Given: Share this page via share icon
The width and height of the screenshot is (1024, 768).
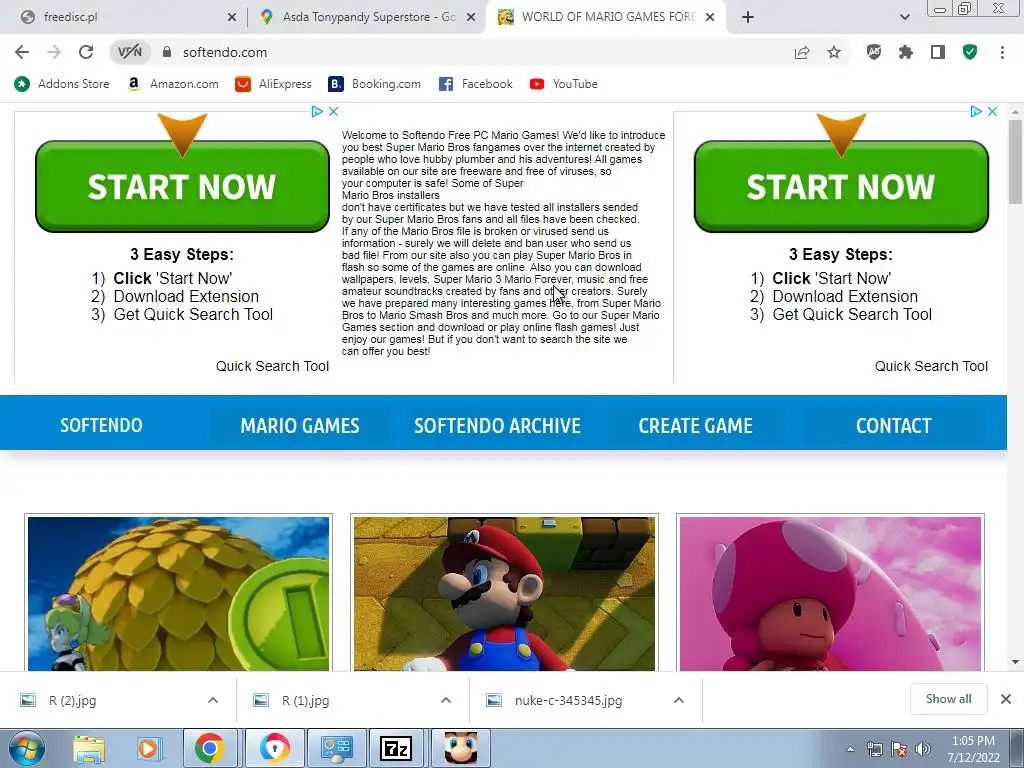Looking at the screenshot, I should [802, 52].
